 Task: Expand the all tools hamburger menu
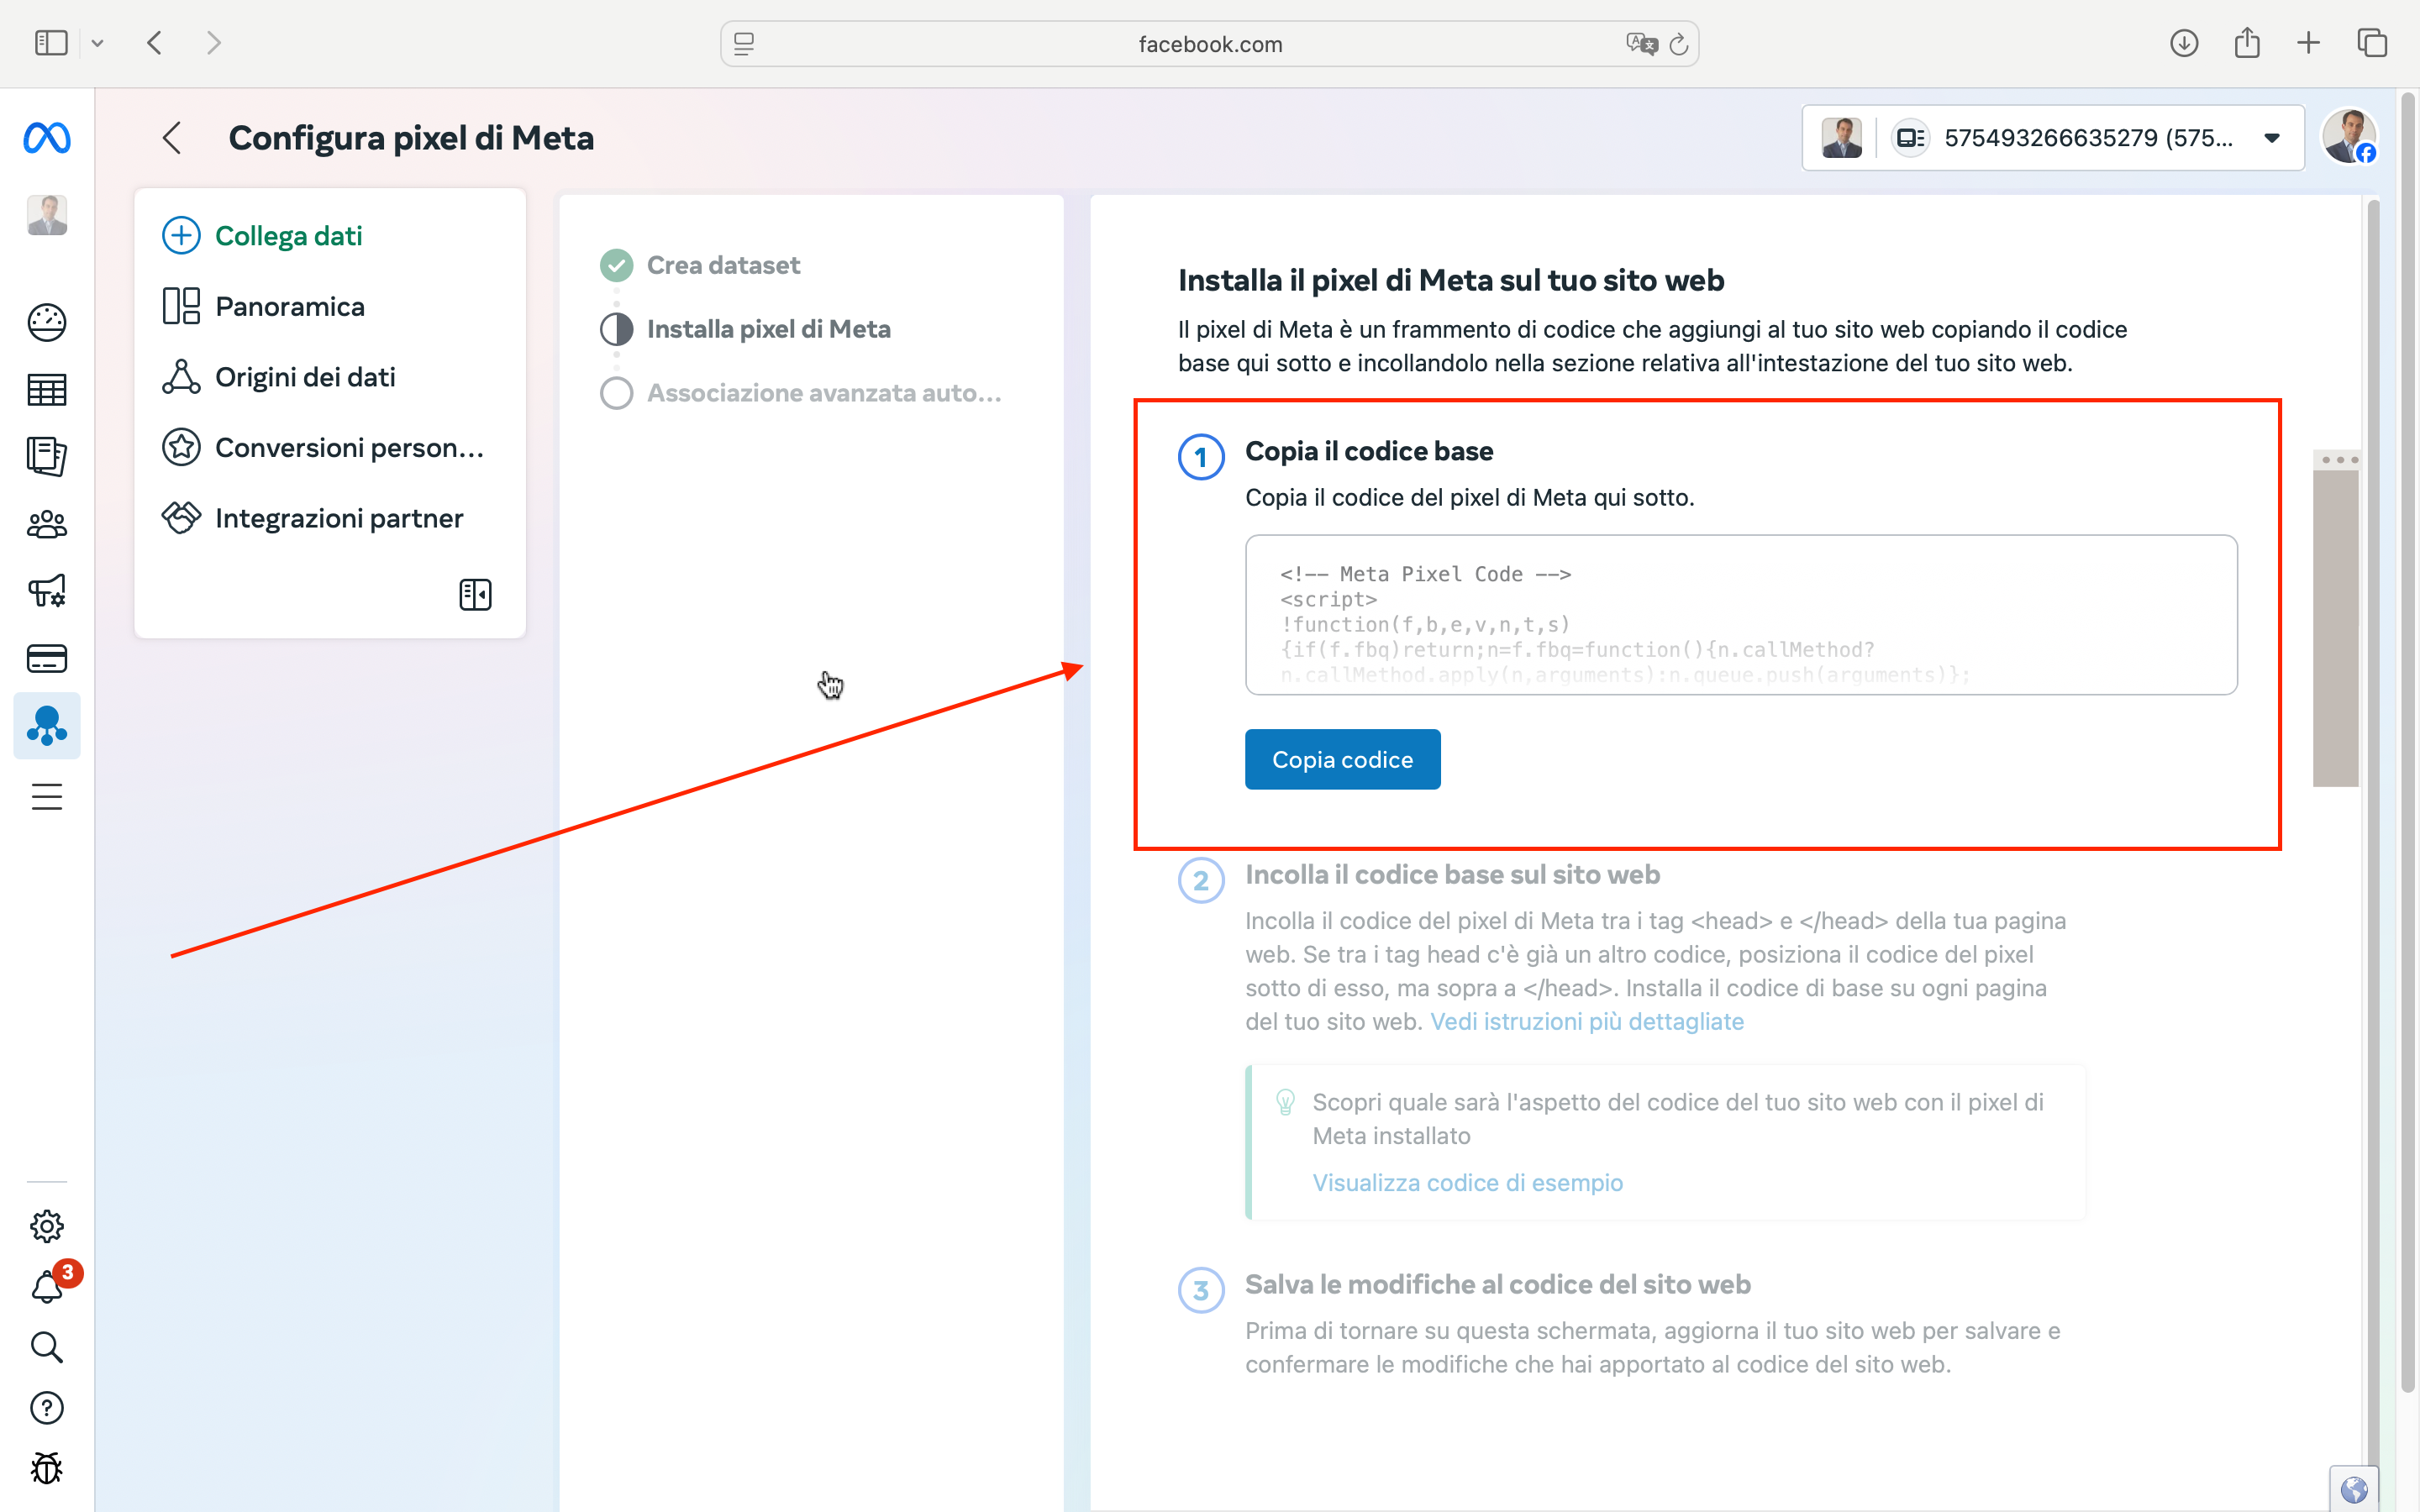click(47, 797)
